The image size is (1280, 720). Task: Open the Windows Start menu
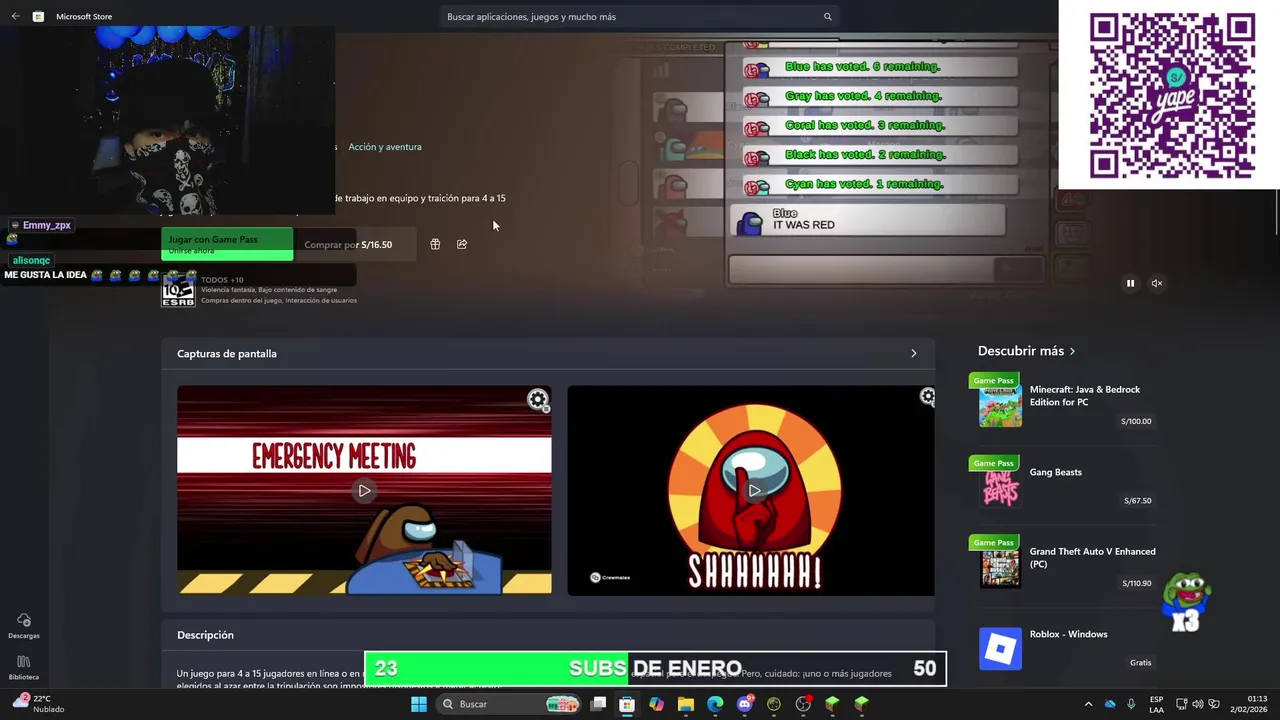point(419,704)
